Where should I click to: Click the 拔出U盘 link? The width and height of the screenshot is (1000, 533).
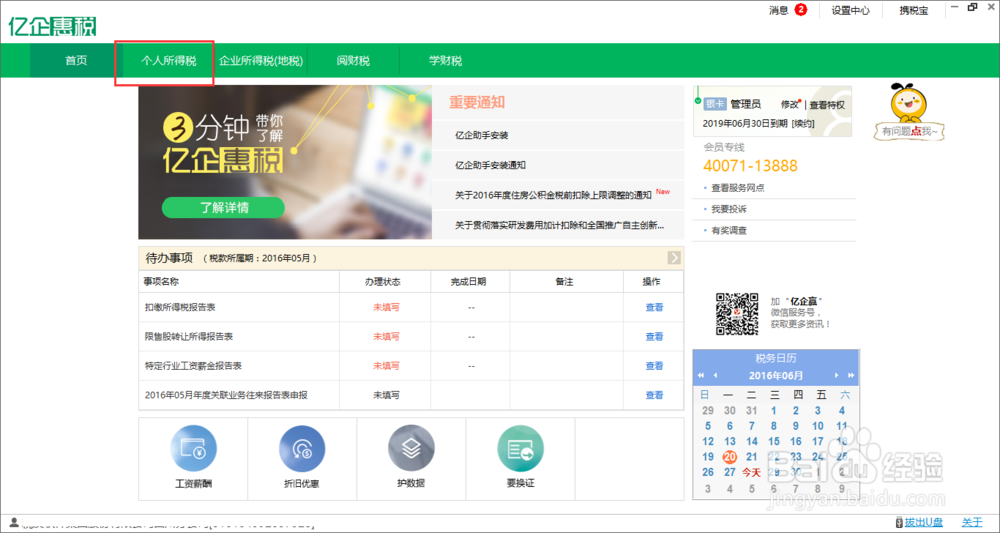[x=923, y=522]
